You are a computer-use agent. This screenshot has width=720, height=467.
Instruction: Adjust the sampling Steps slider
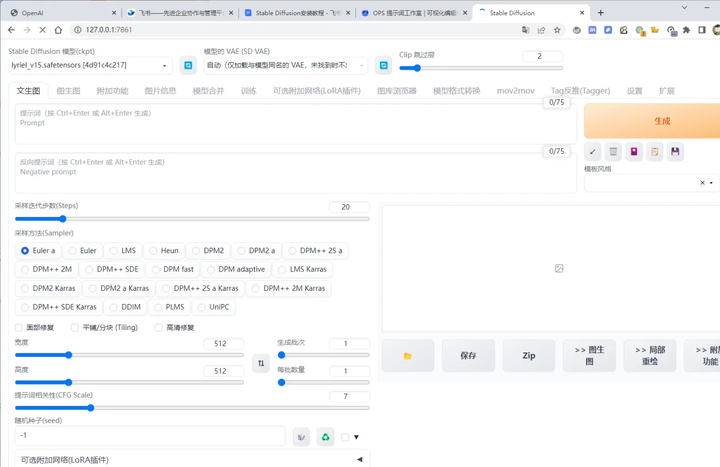pos(192,219)
